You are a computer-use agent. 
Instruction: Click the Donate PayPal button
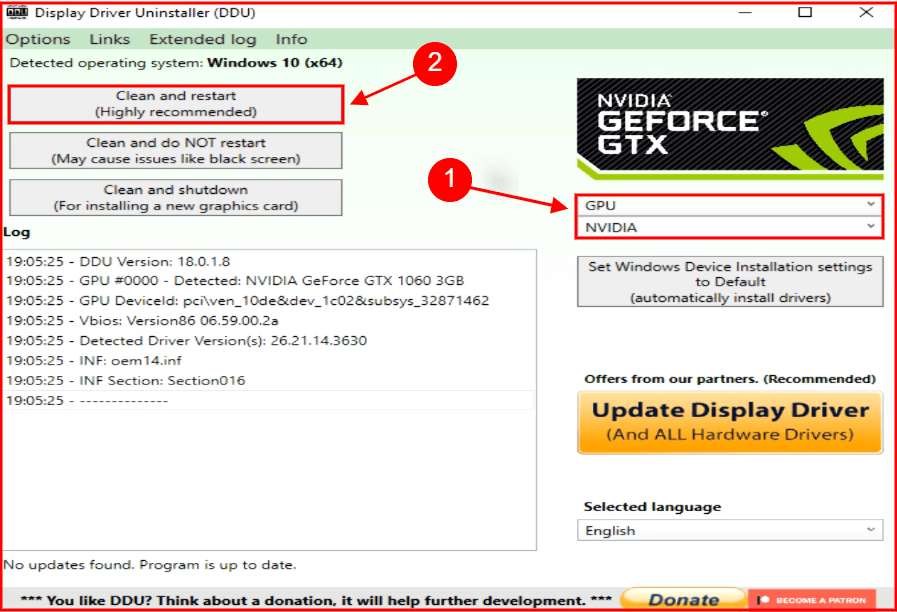(683, 598)
